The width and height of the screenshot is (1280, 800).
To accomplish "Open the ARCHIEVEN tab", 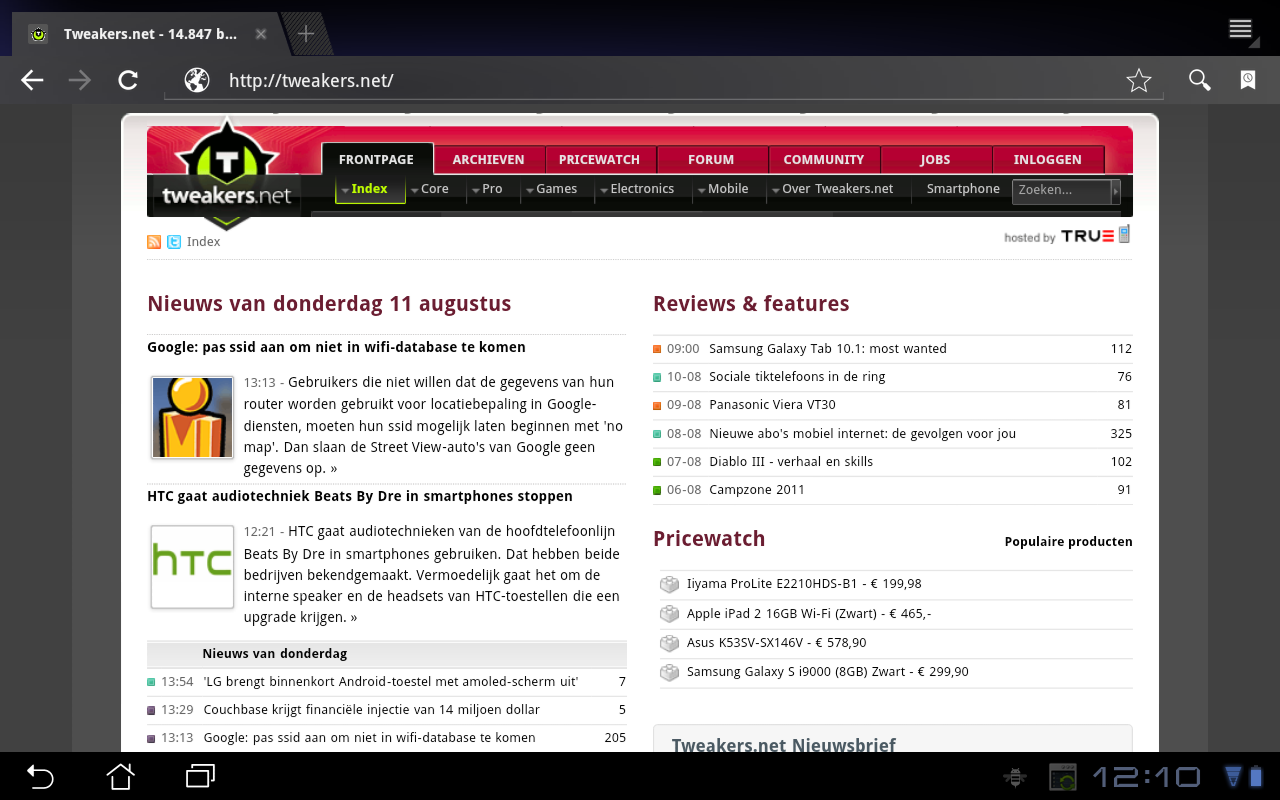I will click(488, 159).
